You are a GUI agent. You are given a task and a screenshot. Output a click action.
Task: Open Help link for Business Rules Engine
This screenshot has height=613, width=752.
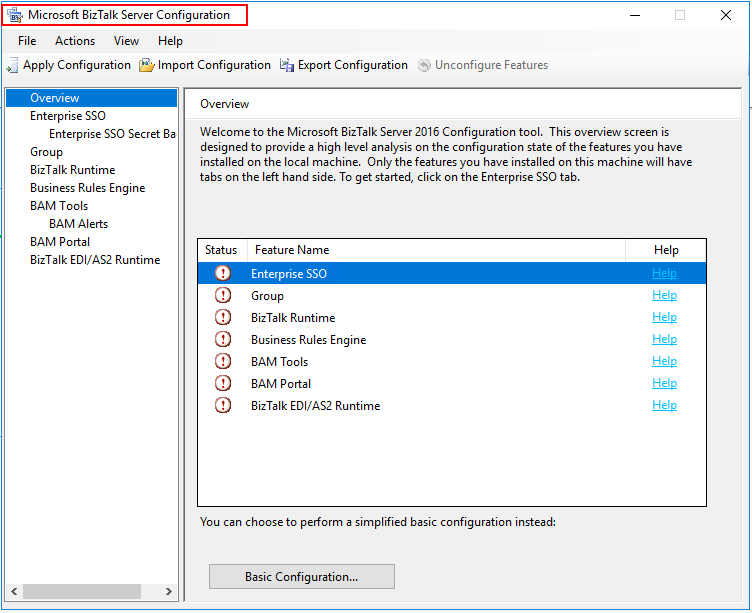tap(664, 339)
